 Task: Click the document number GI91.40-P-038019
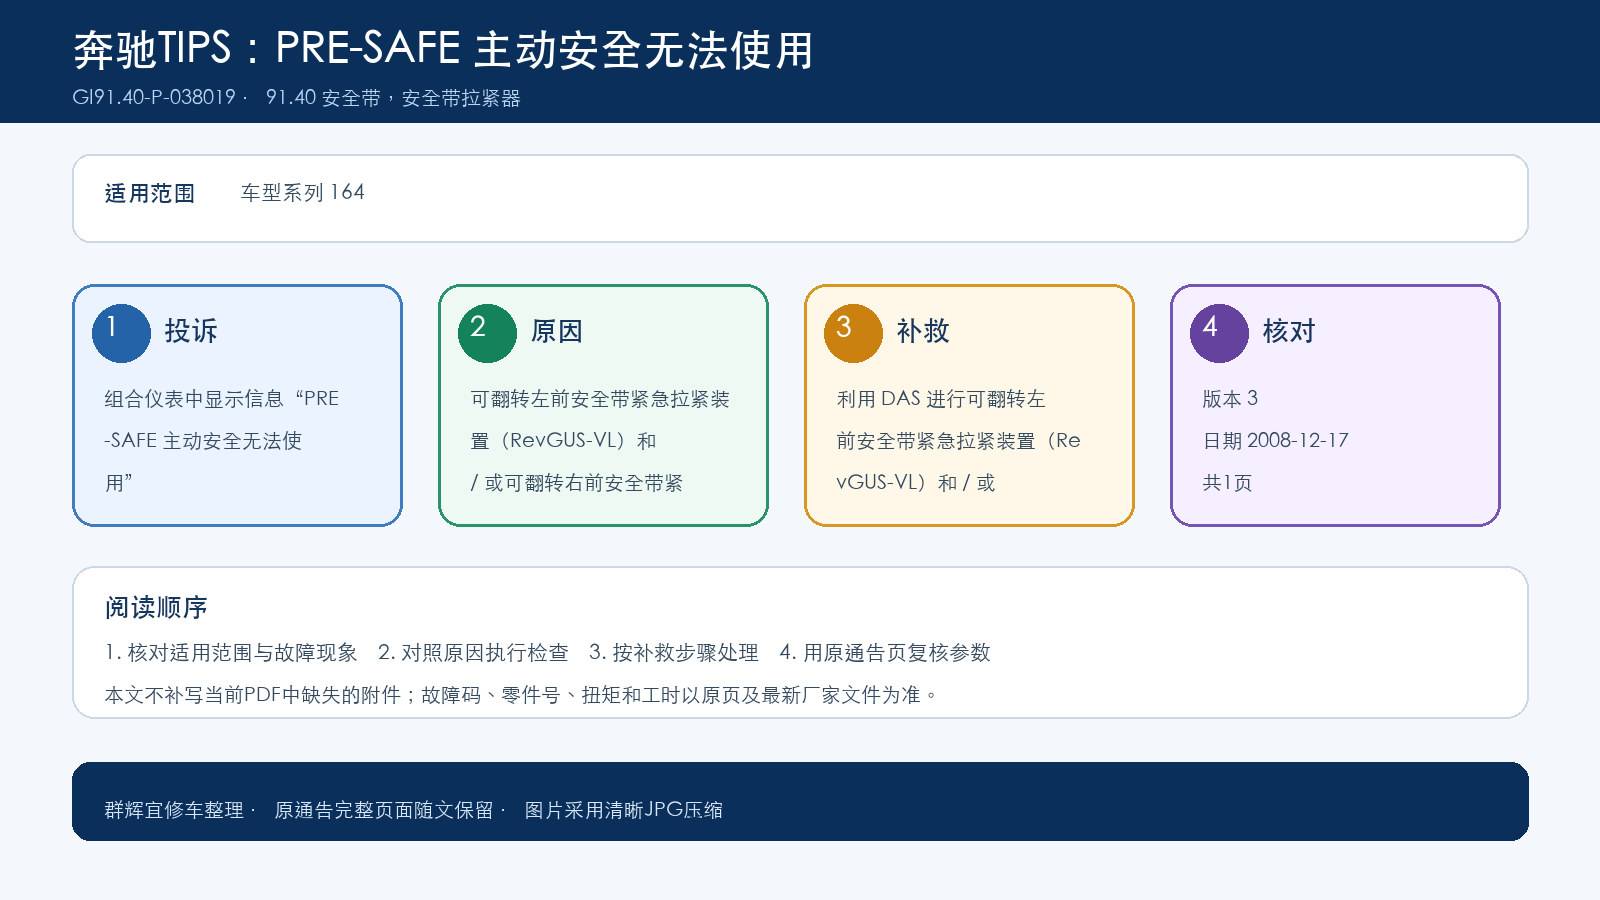[154, 98]
